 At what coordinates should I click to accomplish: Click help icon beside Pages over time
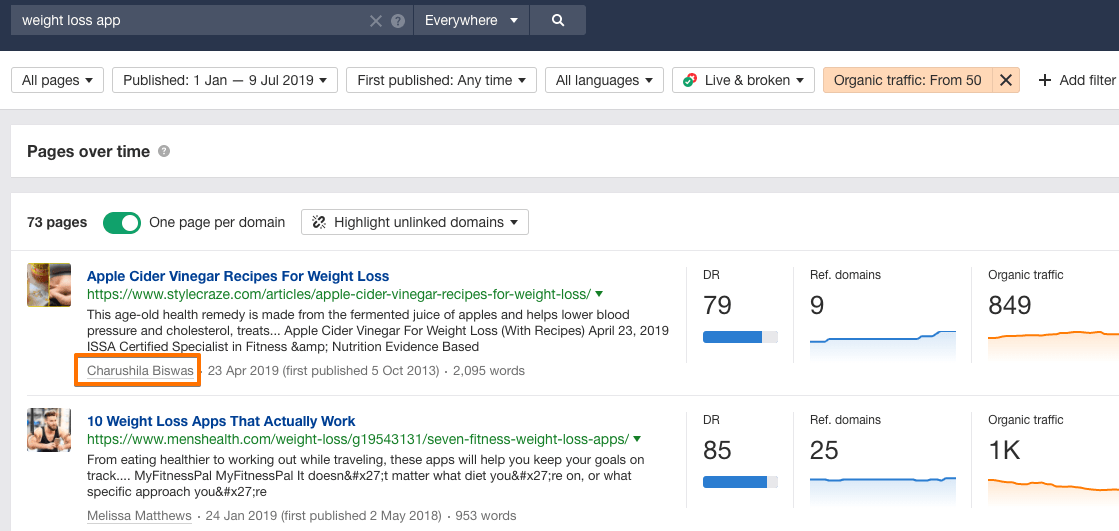(x=164, y=152)
